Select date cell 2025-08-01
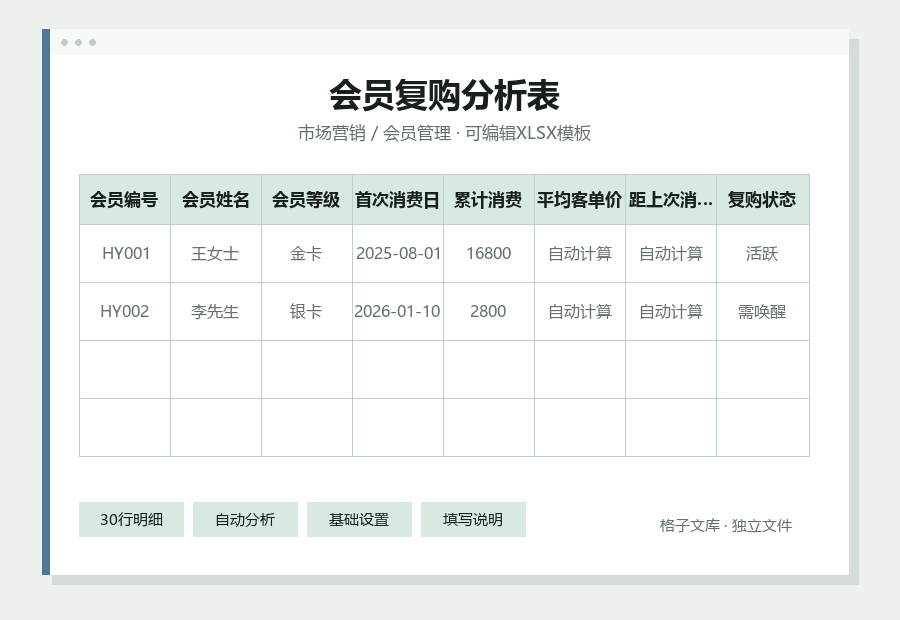This screenshot has height=620, width=900. pyautogui.click(x=398, y=254)
